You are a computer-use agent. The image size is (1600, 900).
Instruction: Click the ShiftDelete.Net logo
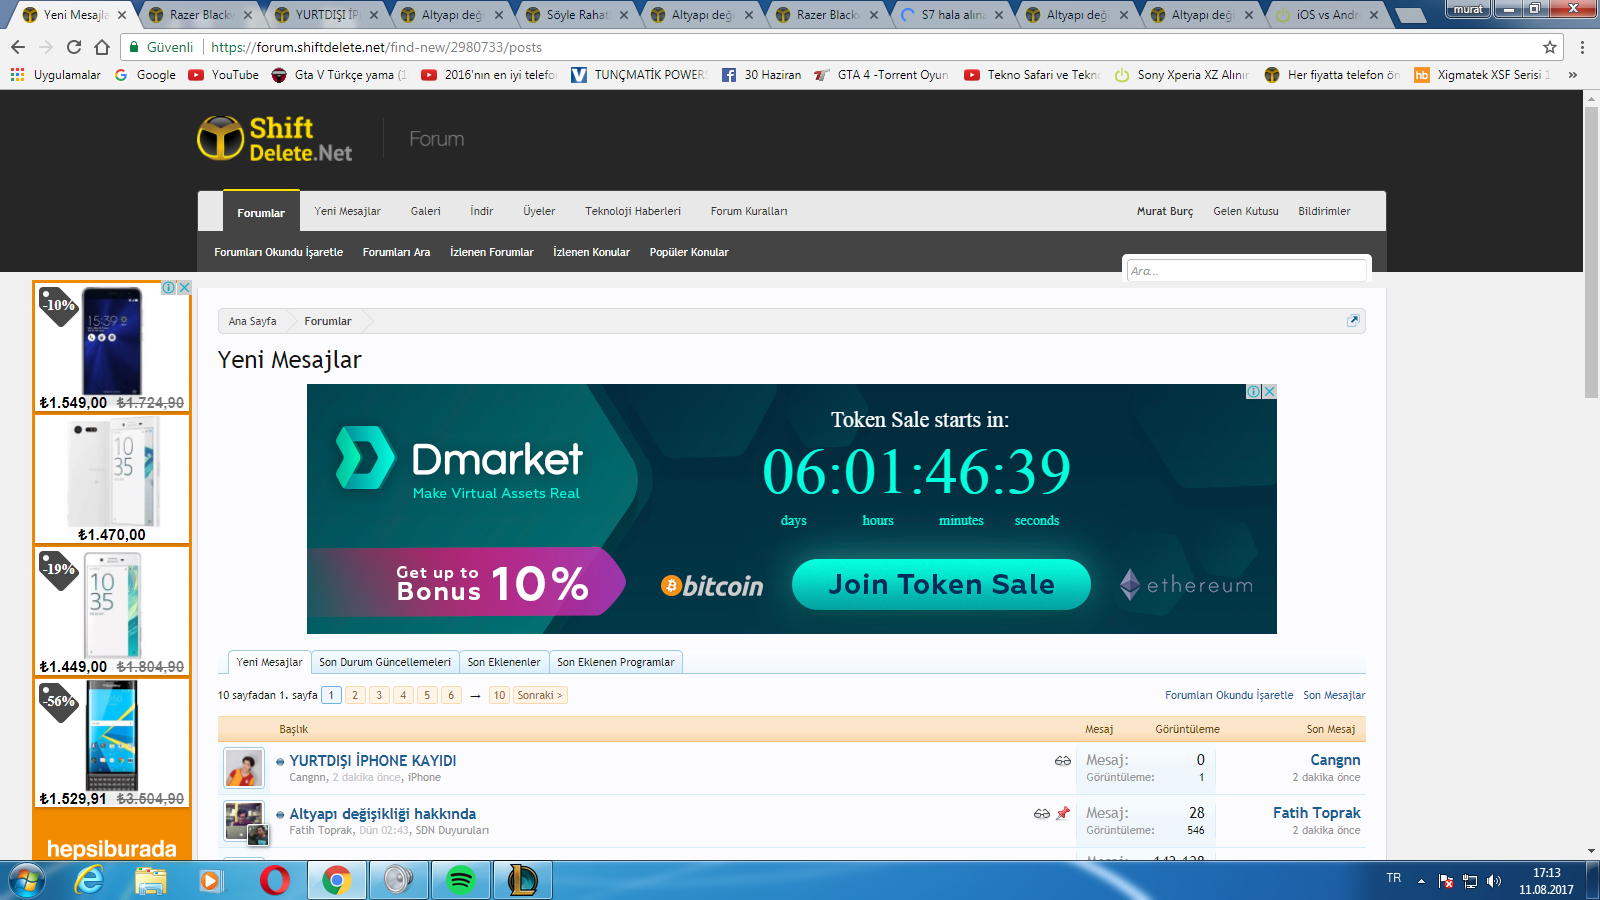pyautogui.click(x=275, y=139)
